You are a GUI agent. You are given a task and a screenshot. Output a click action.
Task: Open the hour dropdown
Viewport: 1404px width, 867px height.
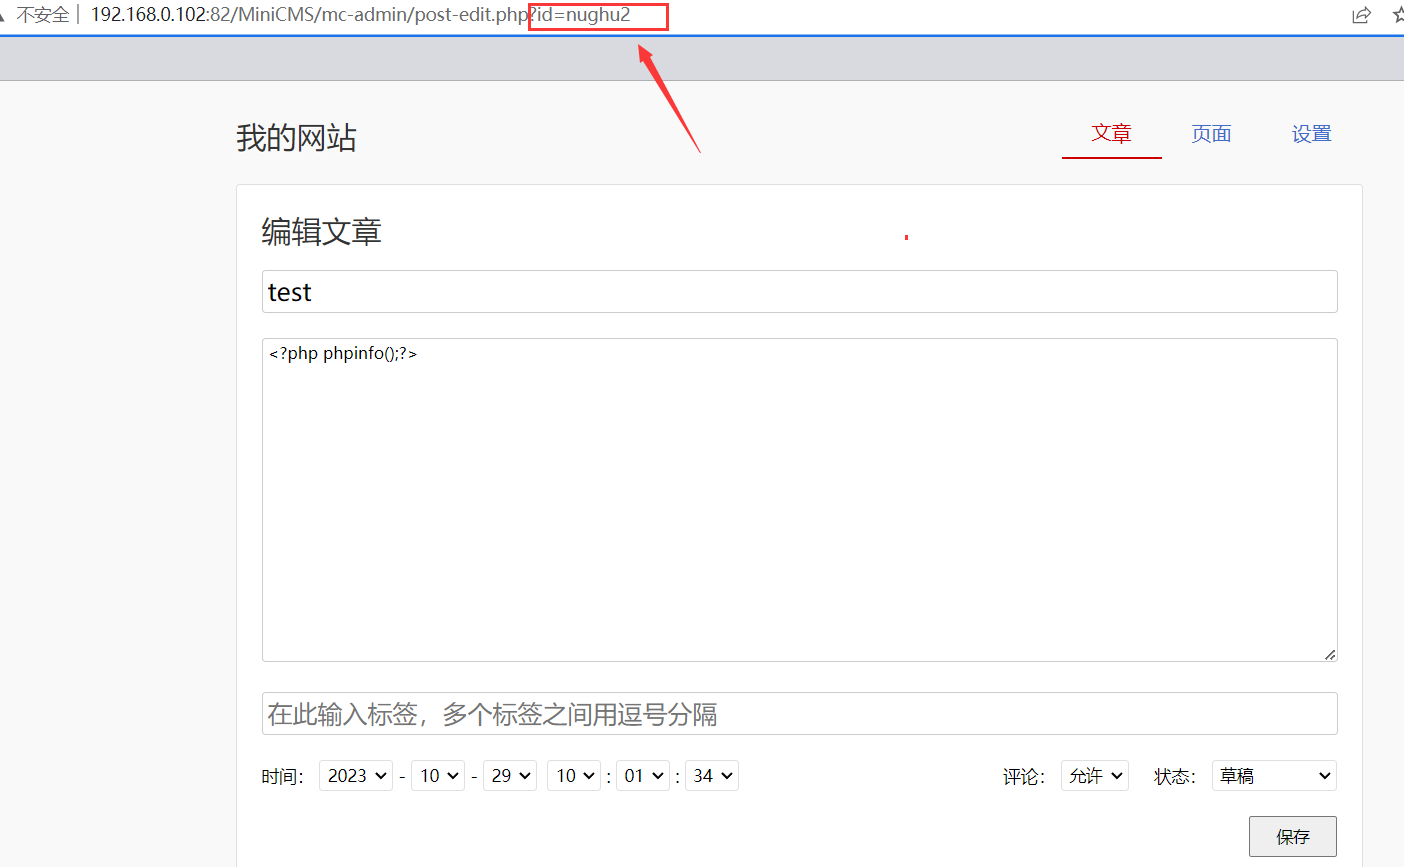tap(574, 776)
